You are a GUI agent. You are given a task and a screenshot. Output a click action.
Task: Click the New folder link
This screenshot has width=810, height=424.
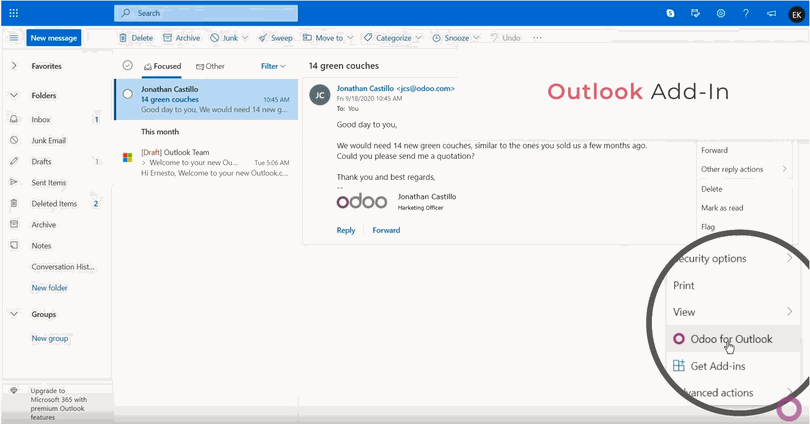[x=50, y=288]
